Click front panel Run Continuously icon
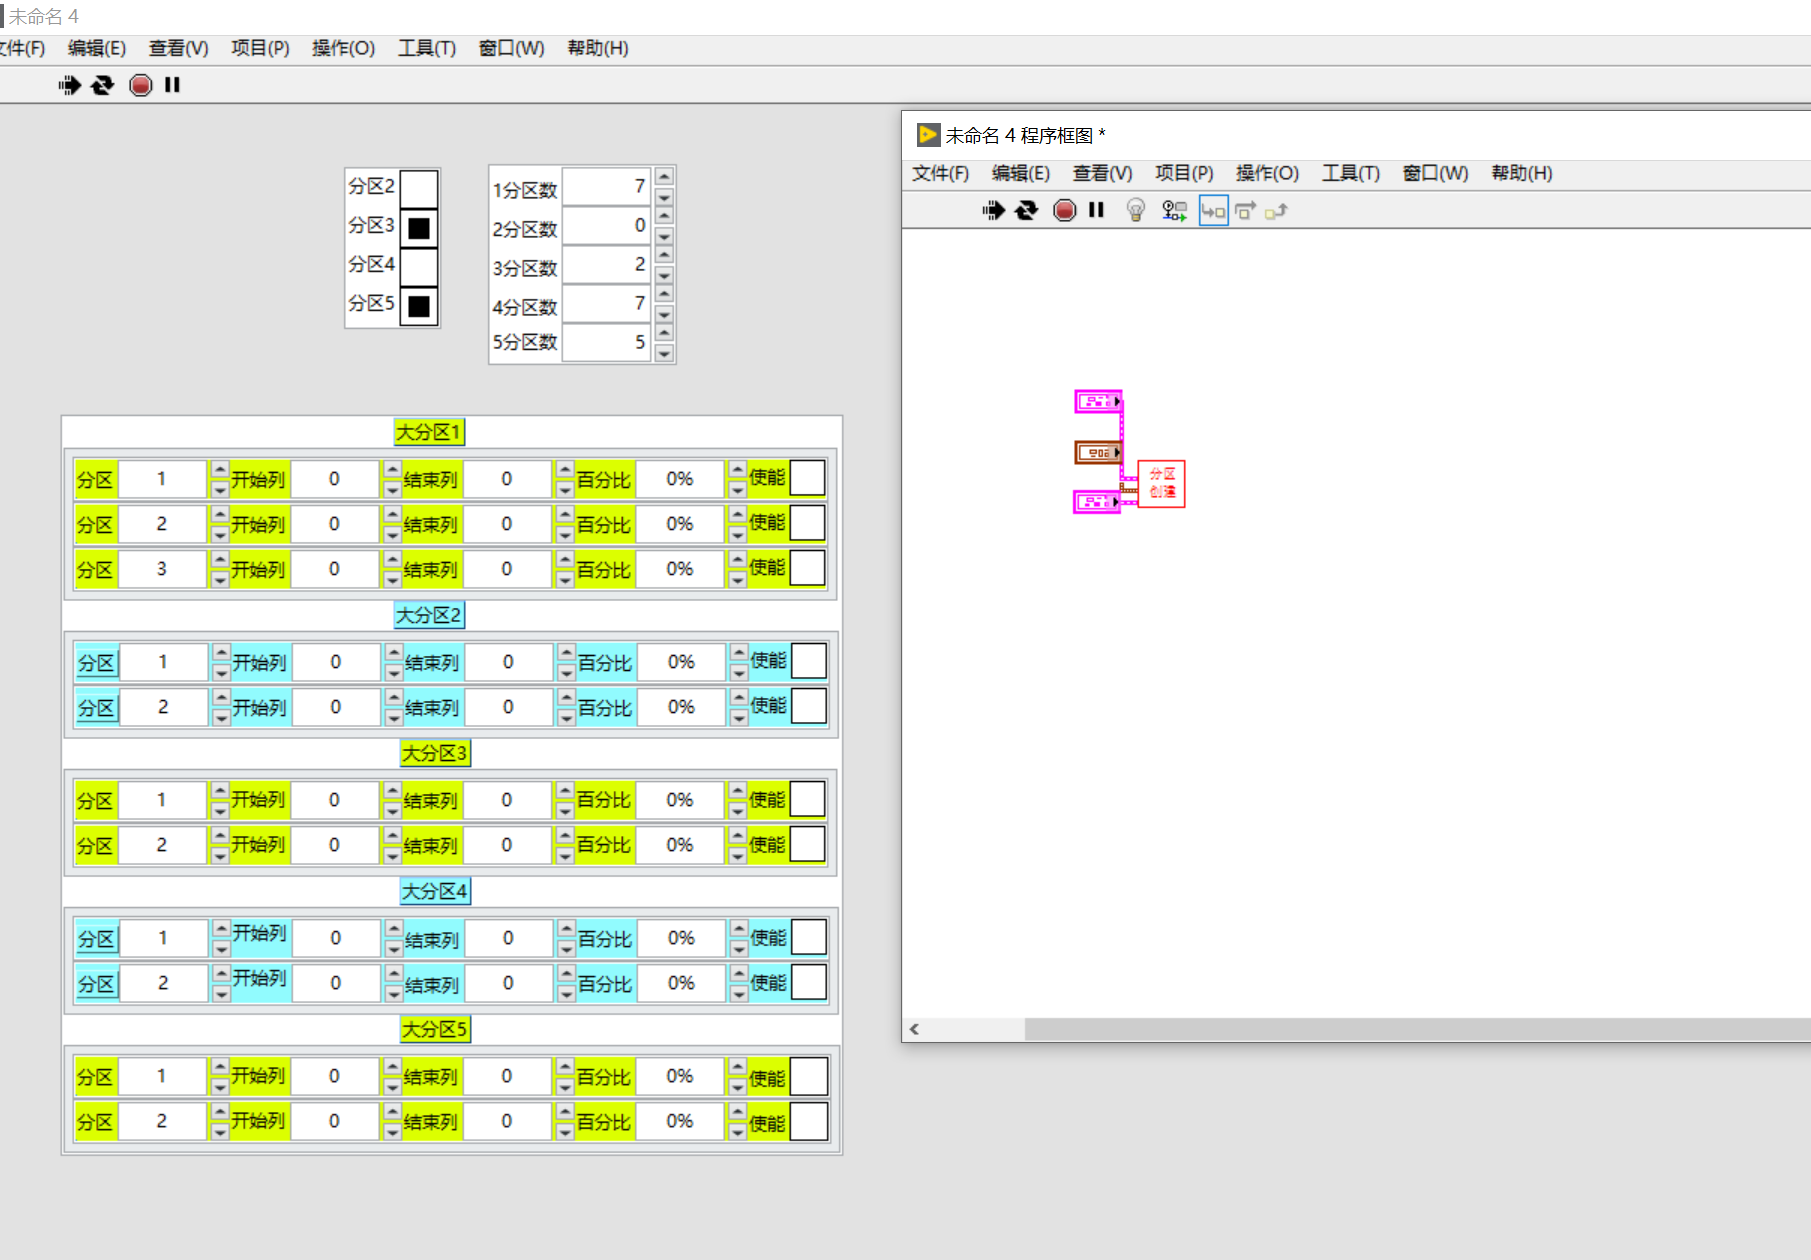Image resolution: width=1811 pixels, height=1260 pixels. point(102,85)
